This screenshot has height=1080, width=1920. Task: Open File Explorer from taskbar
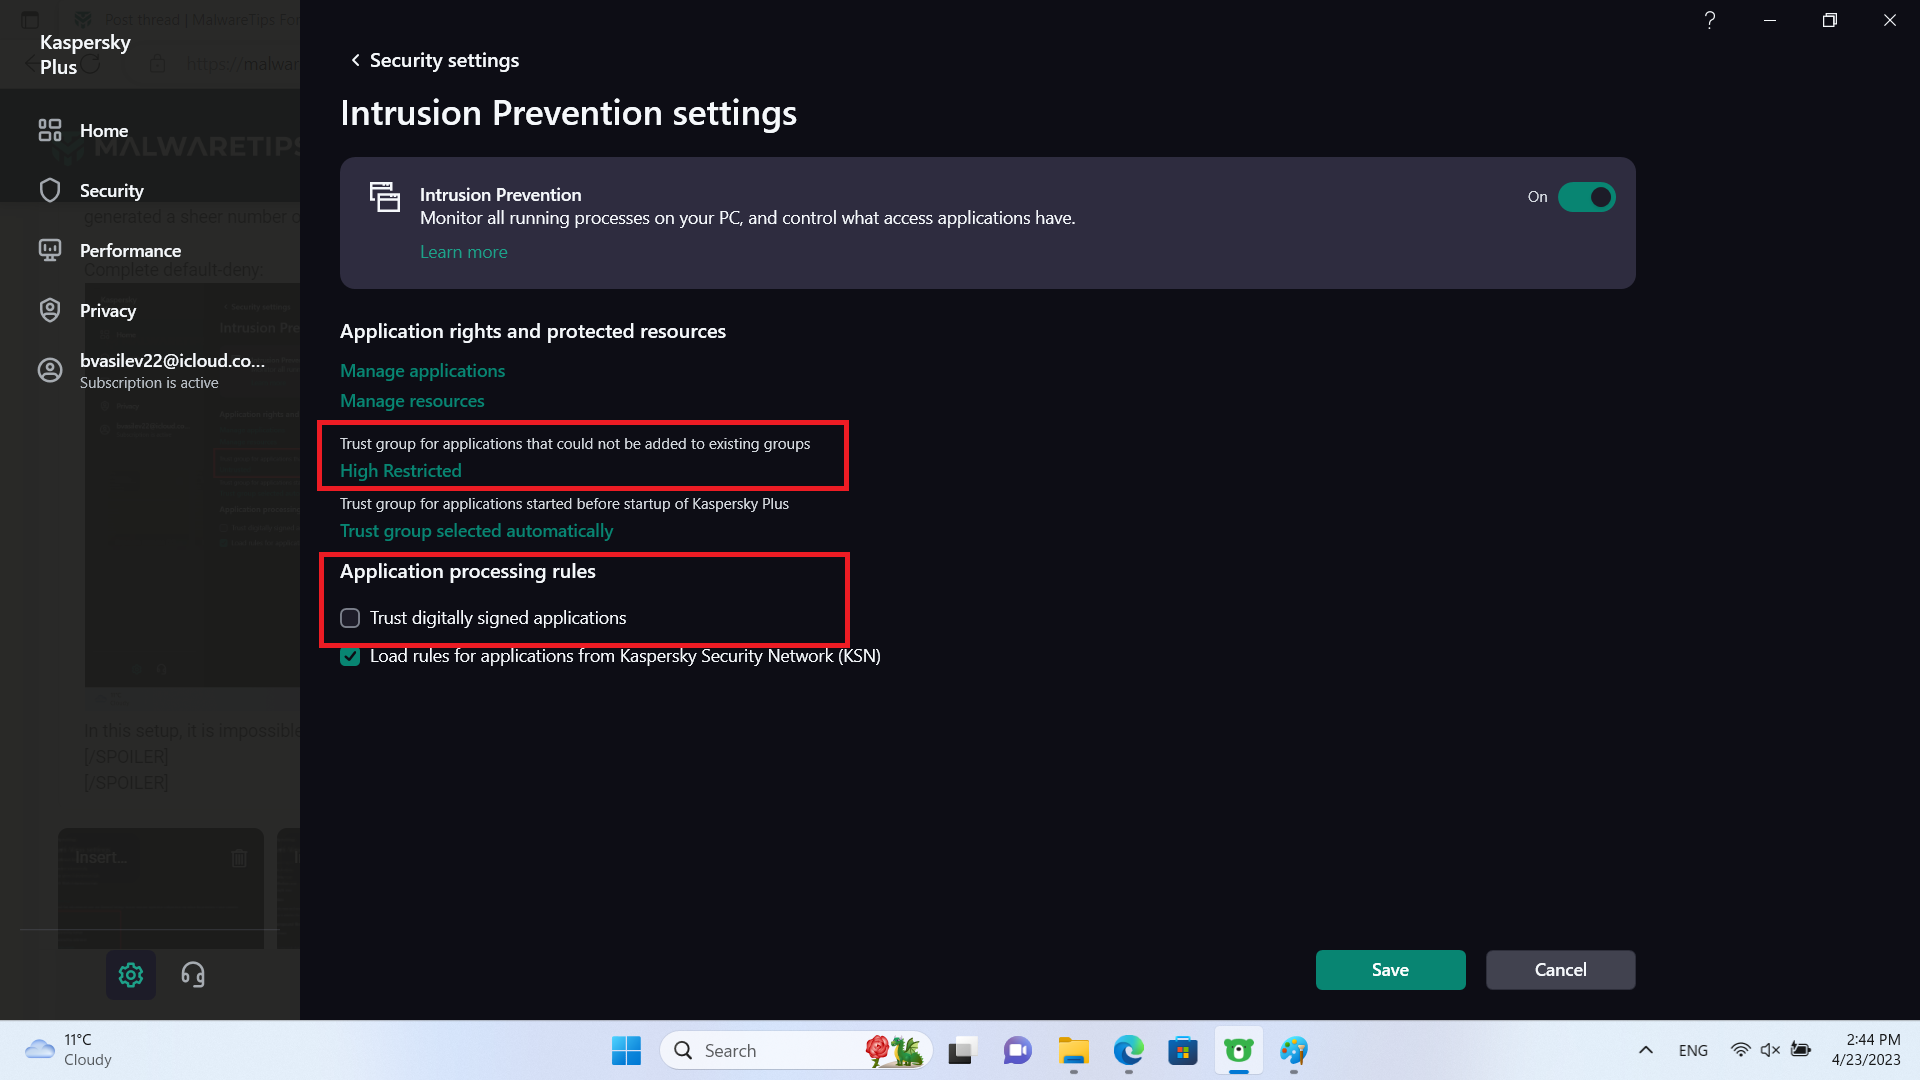[1074, 1051]
